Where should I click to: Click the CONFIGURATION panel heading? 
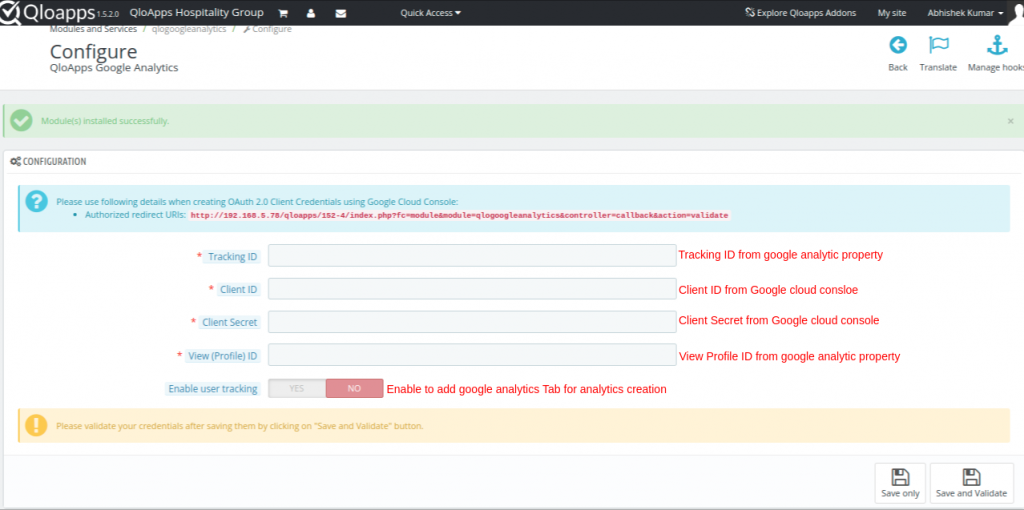pos(54,161)
